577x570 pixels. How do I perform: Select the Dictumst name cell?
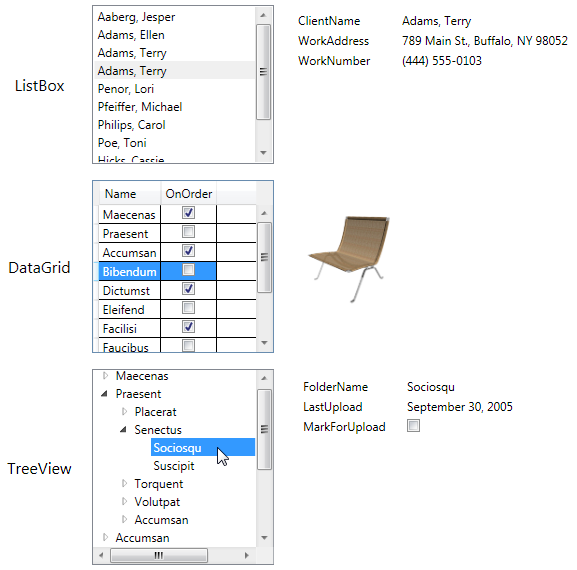coord(130,291)
